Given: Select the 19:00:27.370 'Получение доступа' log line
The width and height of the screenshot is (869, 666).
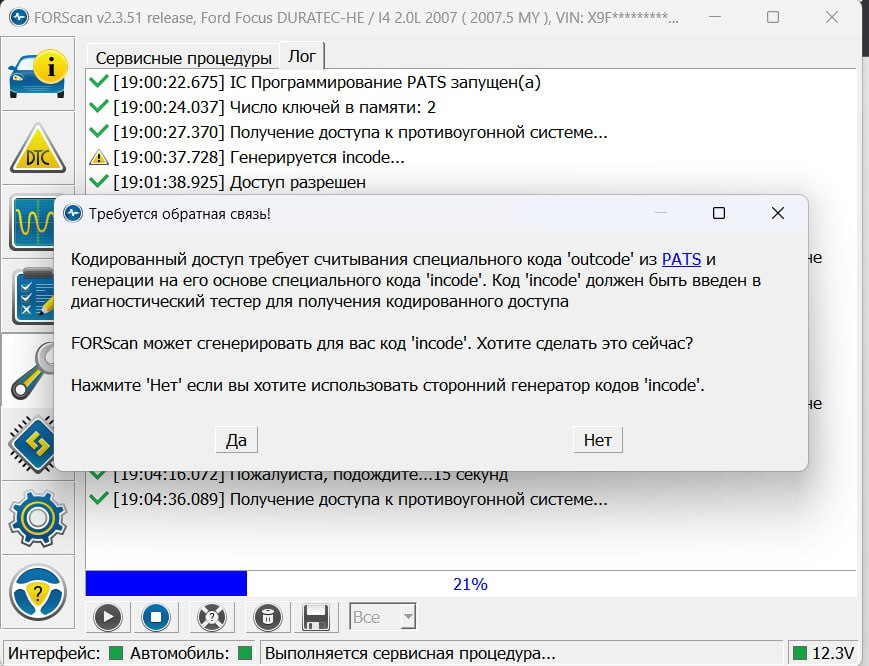Looking at the screenshot, I should pyautogui.click(x=360, y=132).
